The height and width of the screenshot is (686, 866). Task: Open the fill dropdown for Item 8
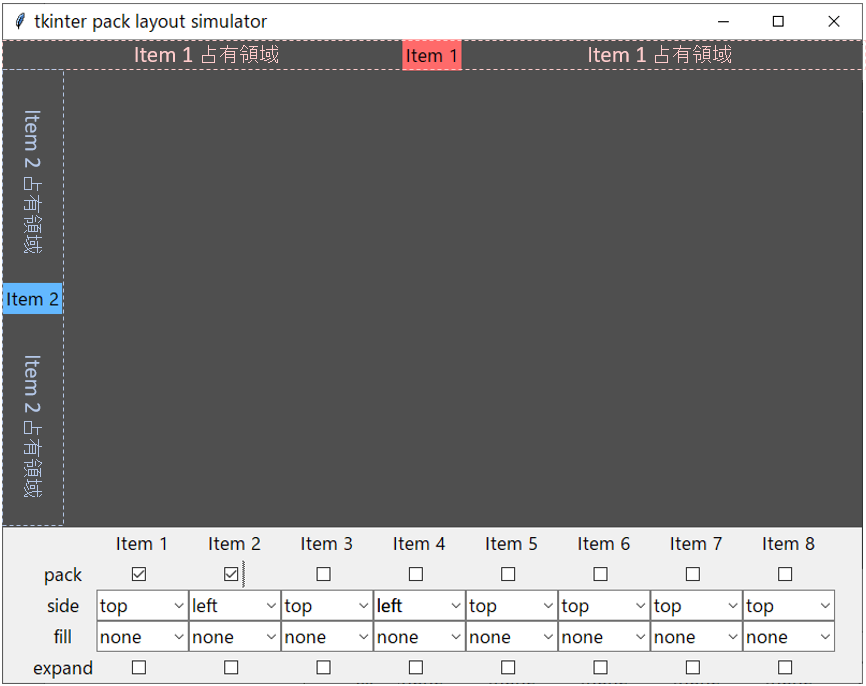click(x=788, y=637)
